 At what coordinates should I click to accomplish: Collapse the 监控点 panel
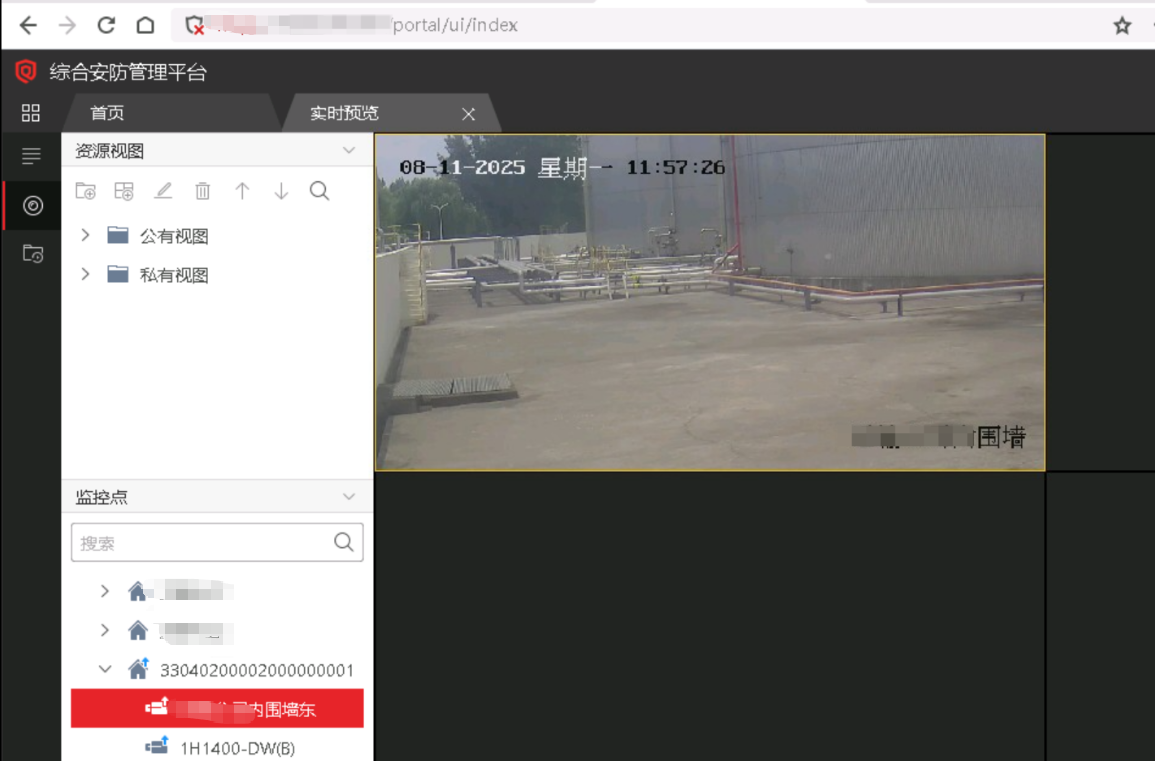[x=348, y=497]
